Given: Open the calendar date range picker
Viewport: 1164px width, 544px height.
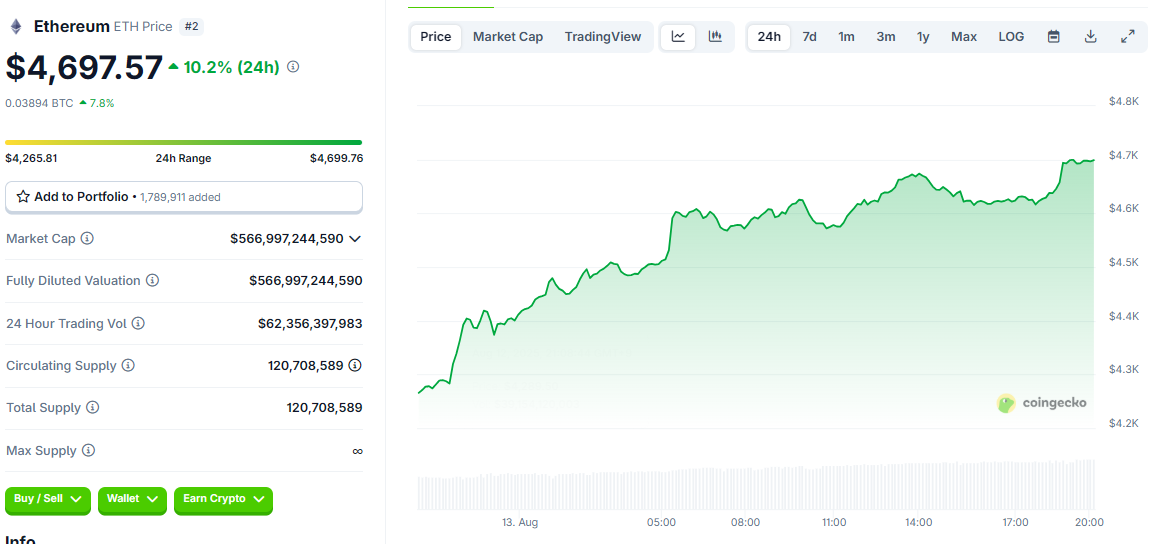Looking at the screenshot, I should click(x=1053, y=36).
